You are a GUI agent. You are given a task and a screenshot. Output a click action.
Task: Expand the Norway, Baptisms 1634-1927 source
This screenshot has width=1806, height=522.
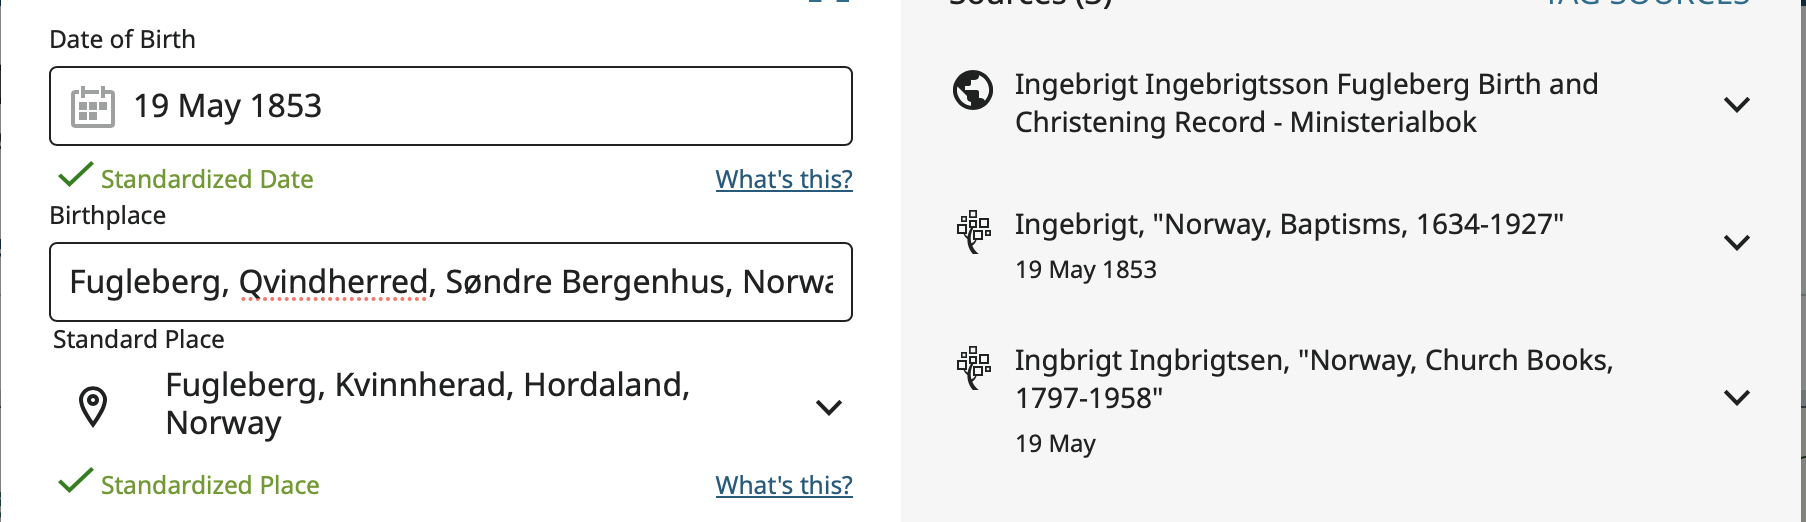click(1737, 242)
